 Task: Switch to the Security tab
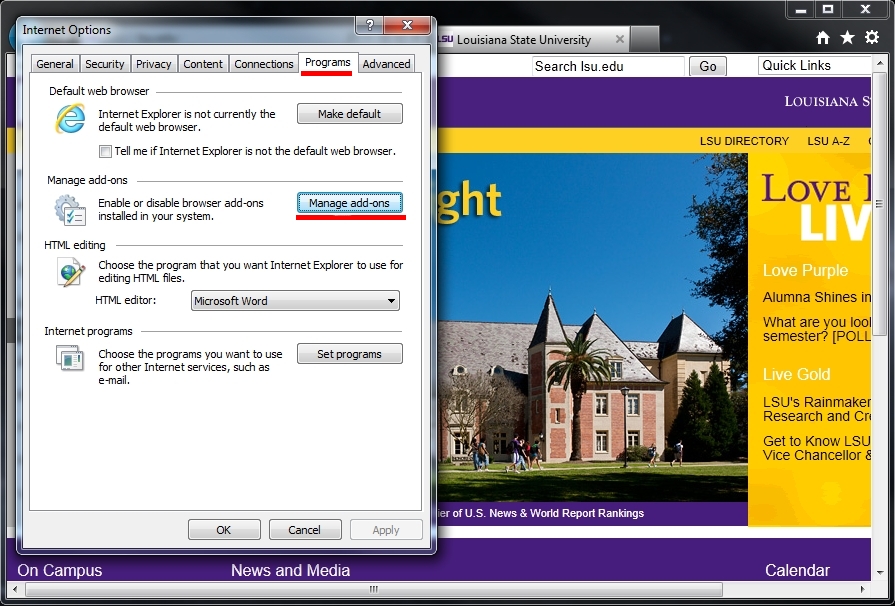(x=104, y=64)
